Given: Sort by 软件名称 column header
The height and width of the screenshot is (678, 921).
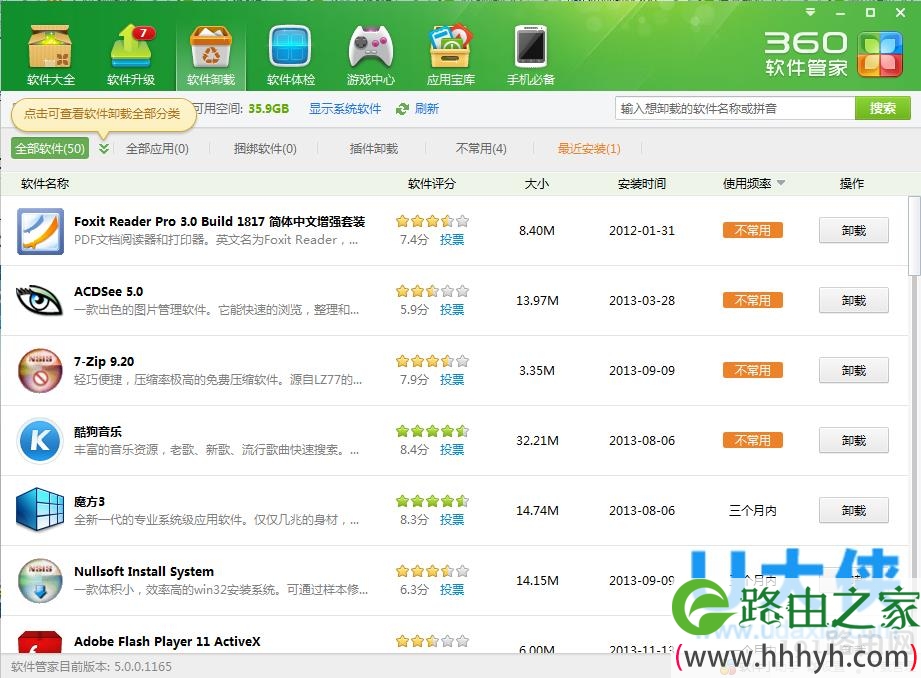Looking at the screenshot, I should (x=45, y=183).
